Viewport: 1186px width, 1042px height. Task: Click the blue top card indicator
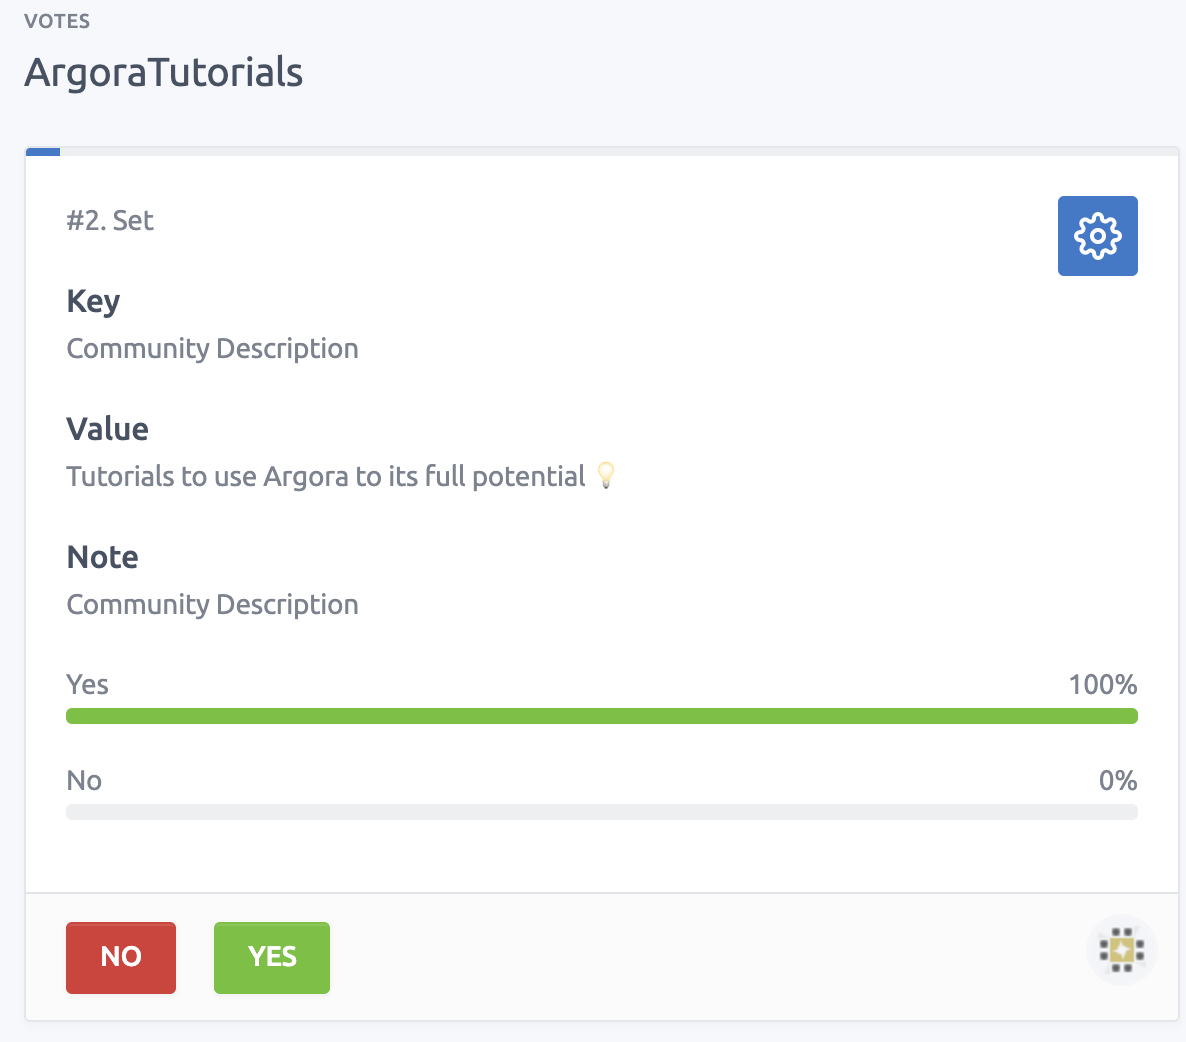[43, 152]
